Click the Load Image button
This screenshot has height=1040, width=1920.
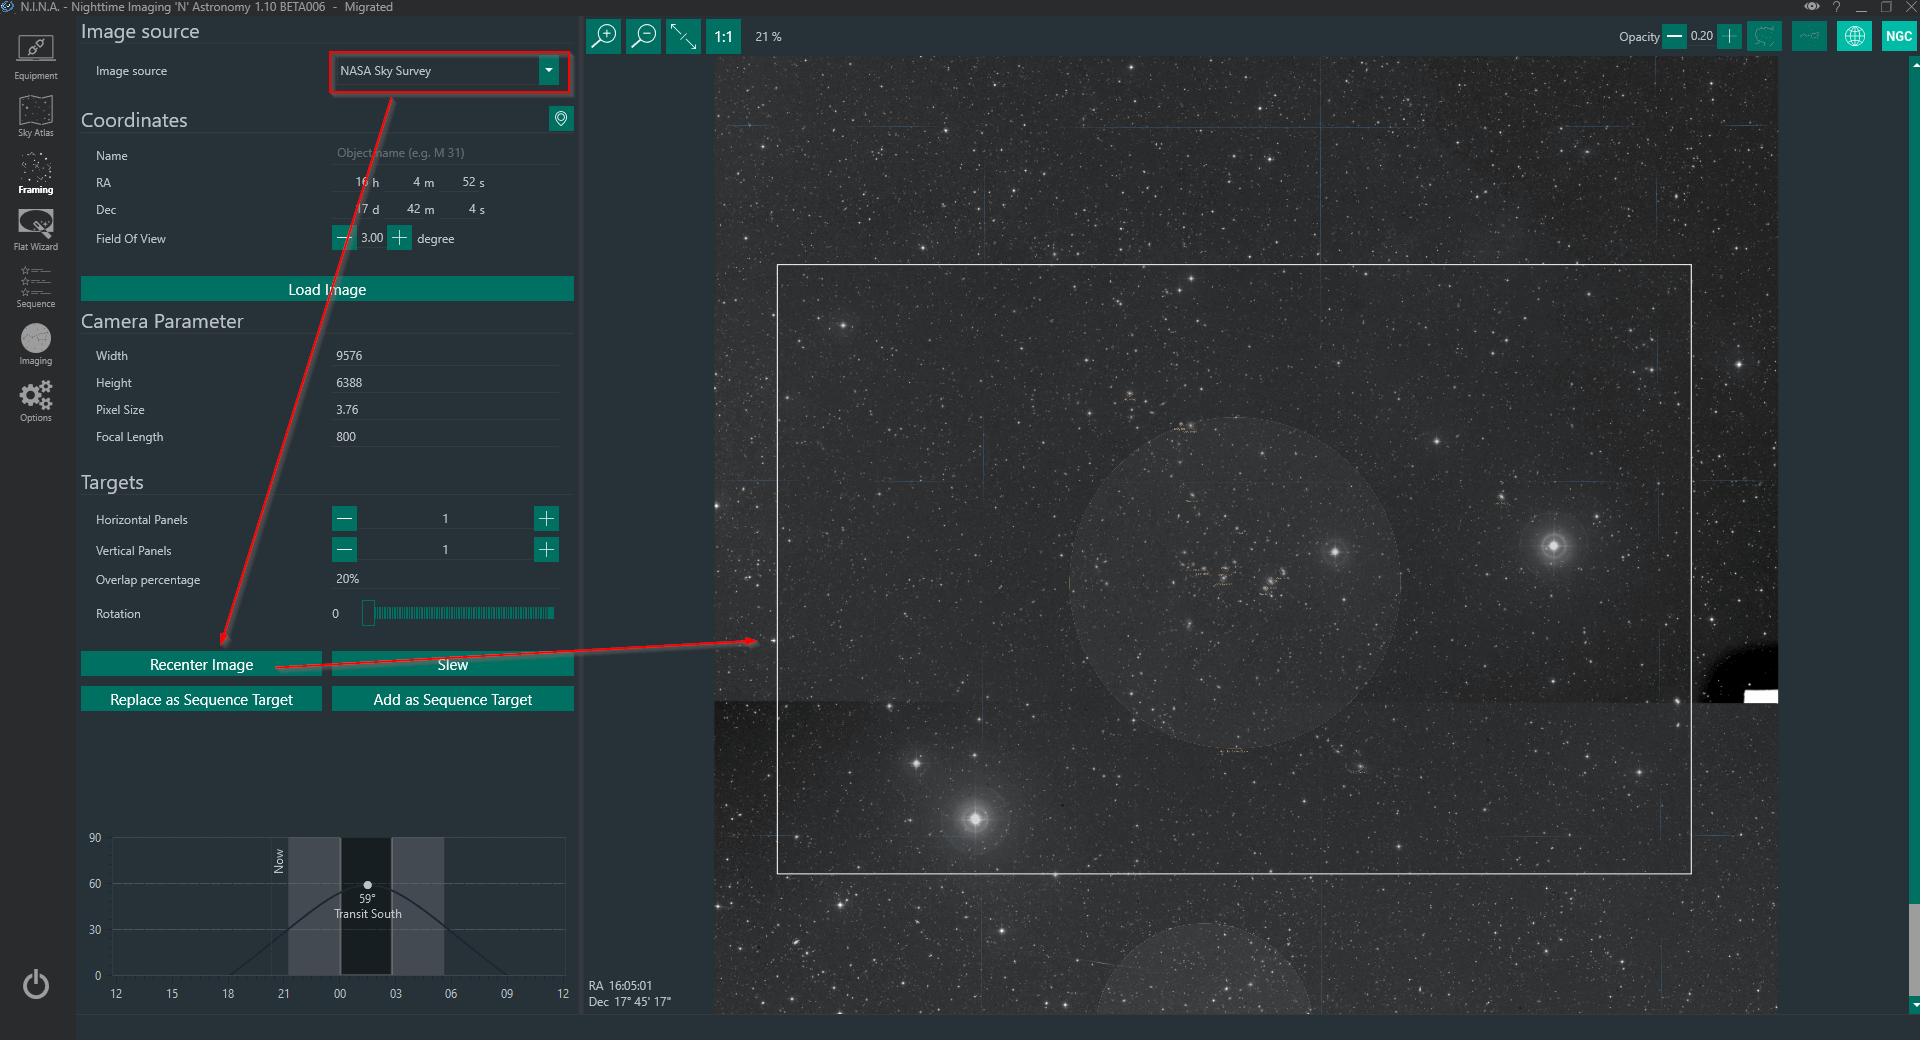pyautogui.click(x=327, y=289)
